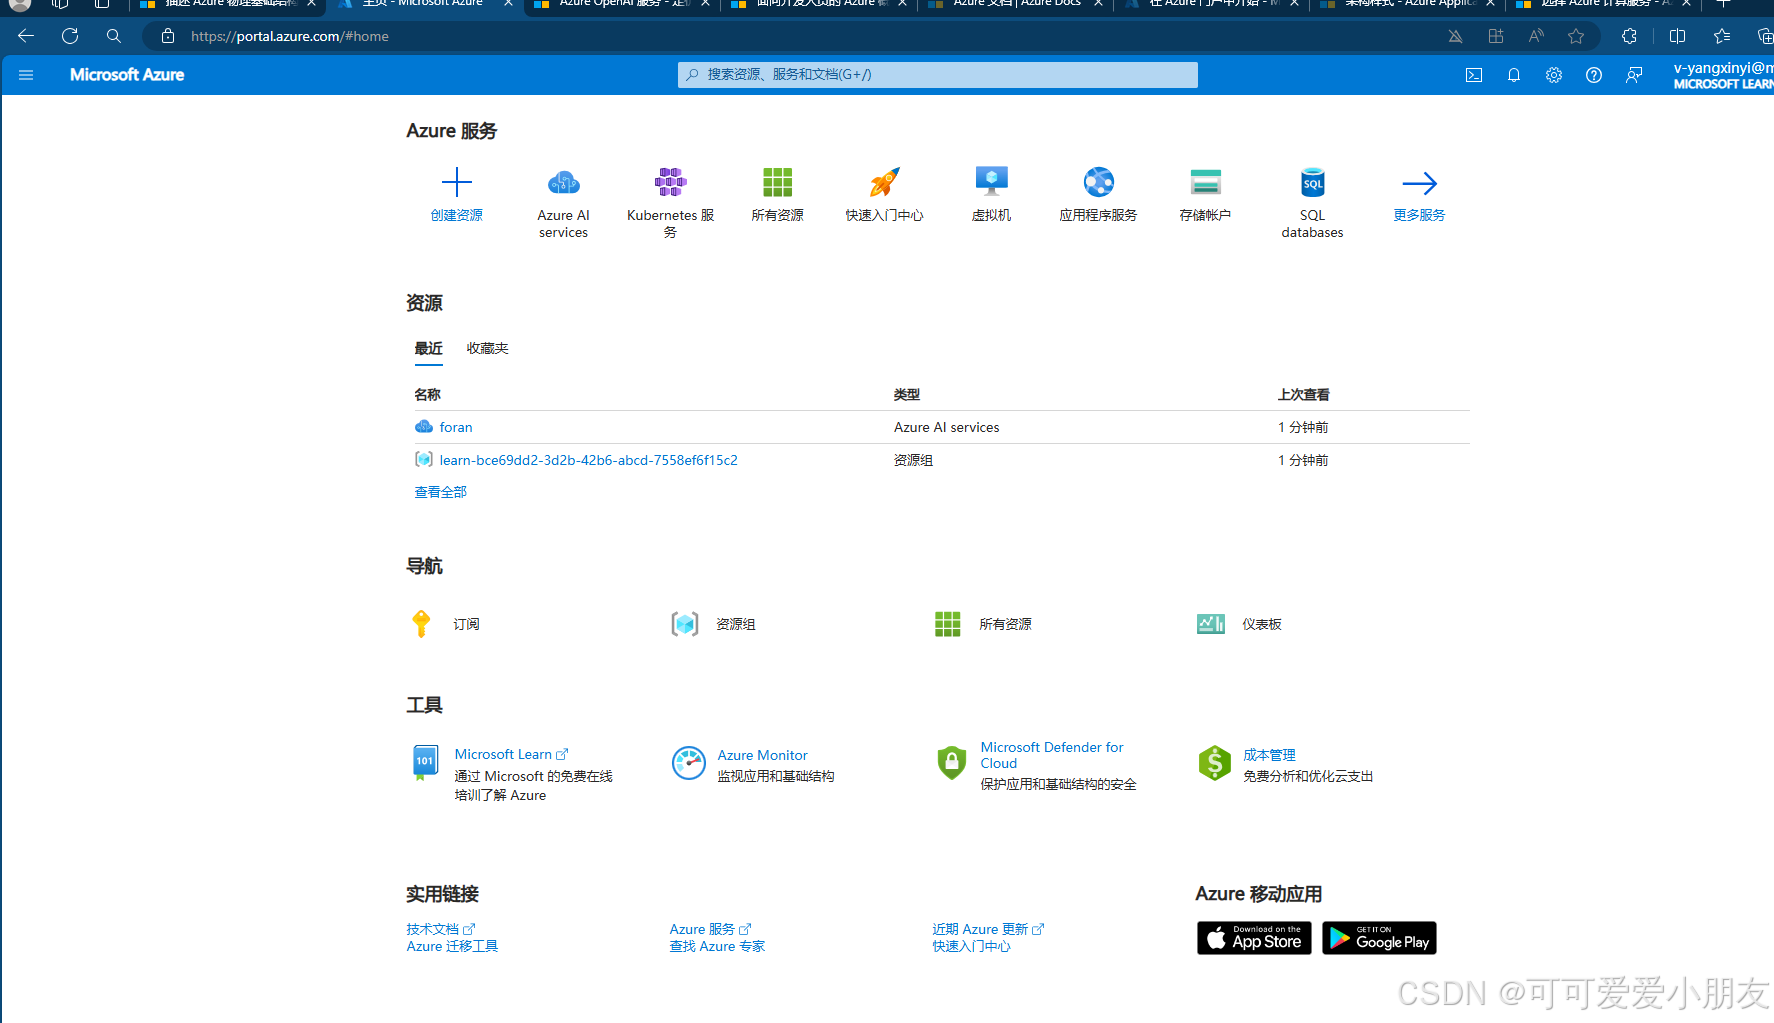This screenshot has height=1023, width=1774.
Task: Switch to Azure OpenAI browser tab
Action: (x=623, y=4)
